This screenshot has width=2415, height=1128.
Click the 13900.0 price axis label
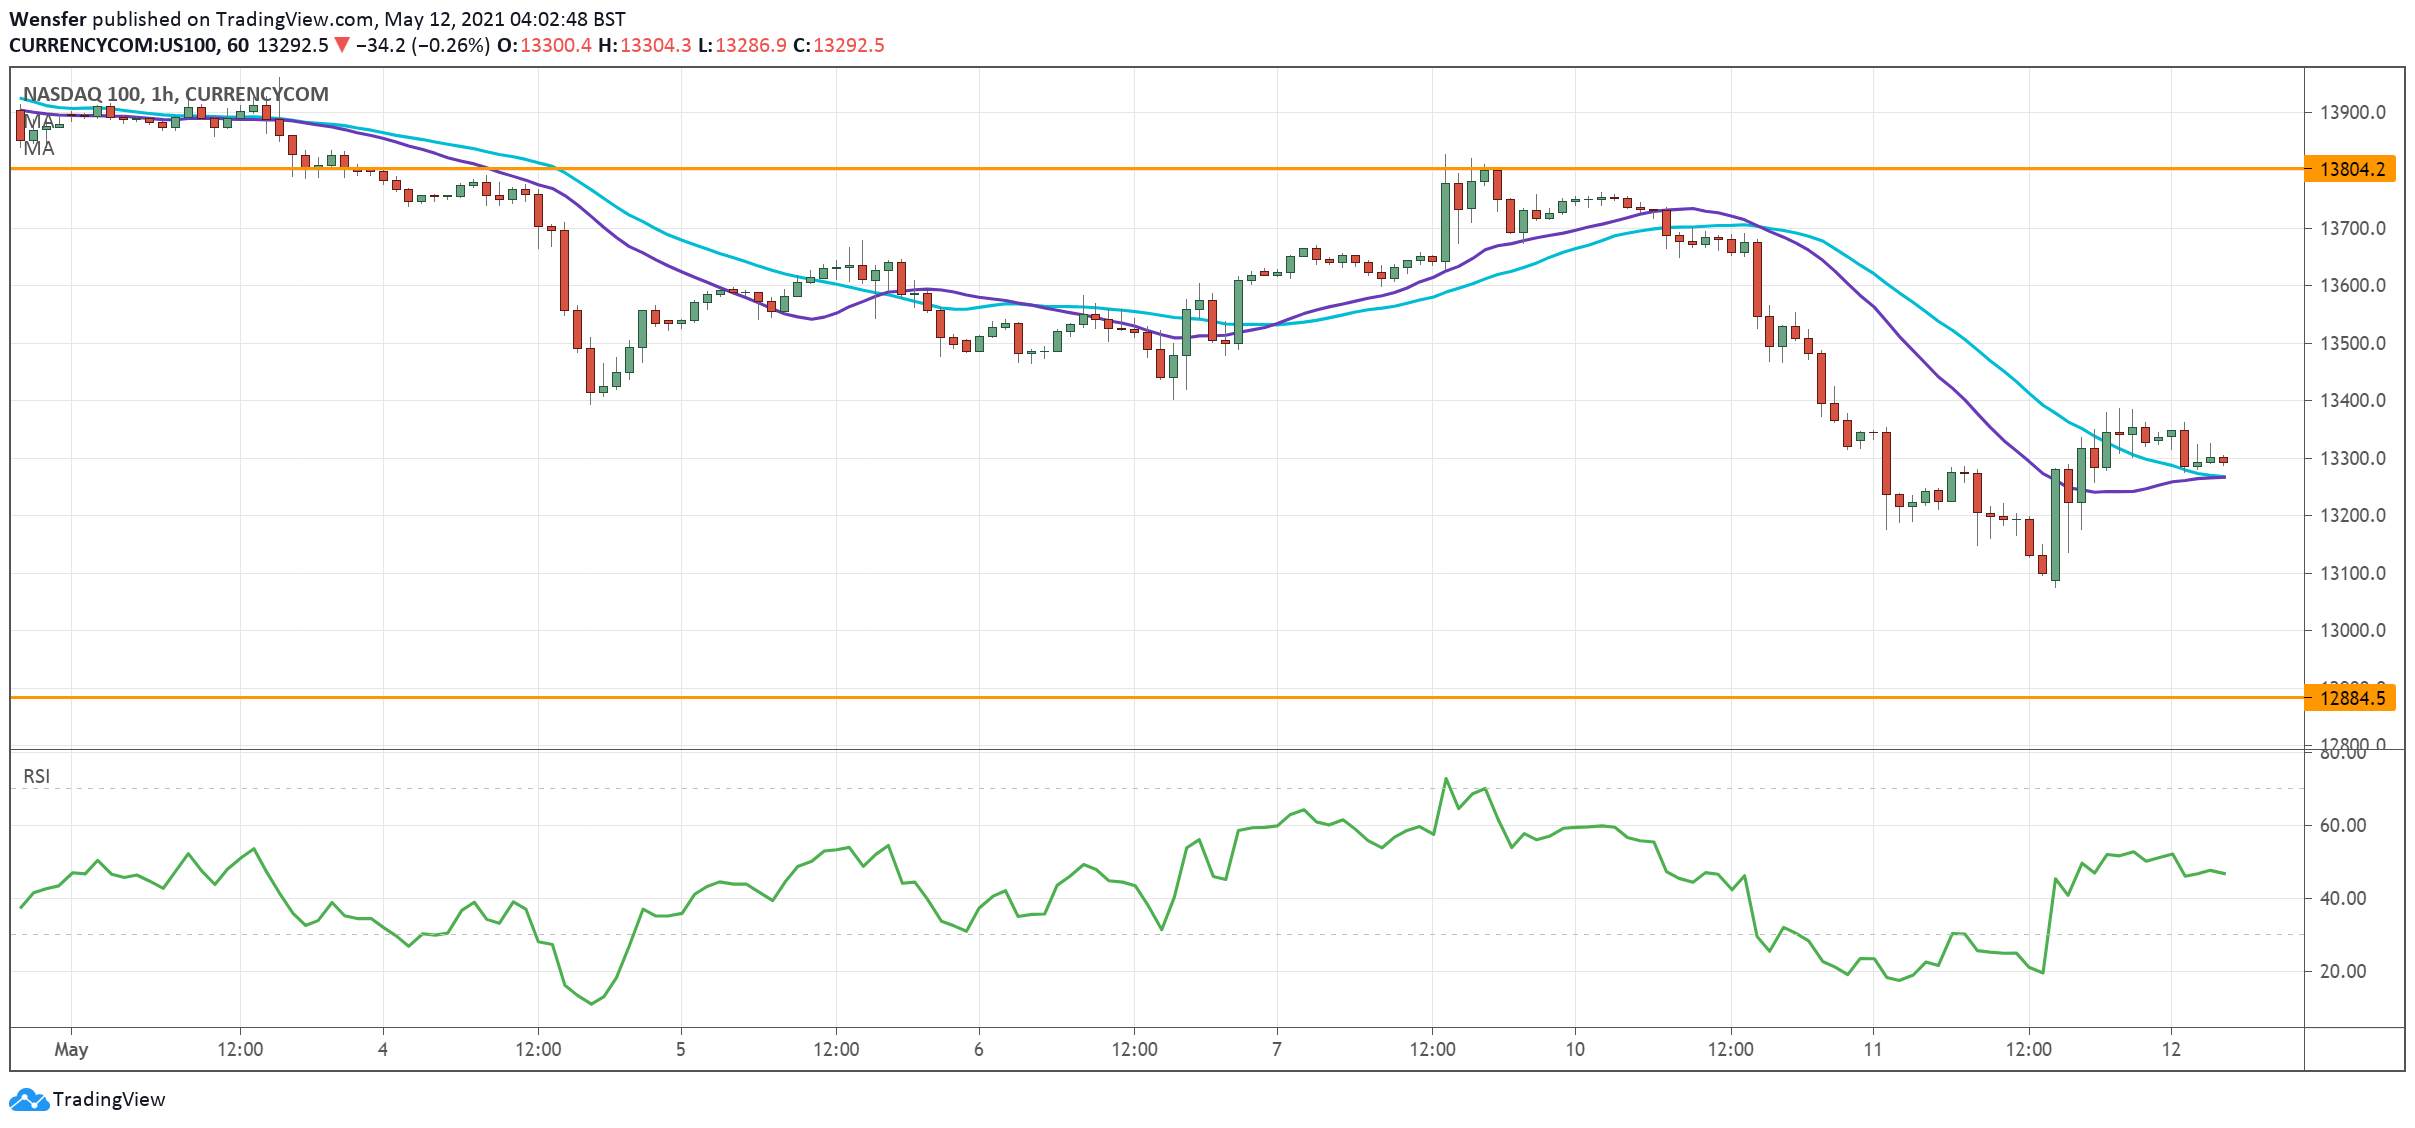pos(2352,112)
